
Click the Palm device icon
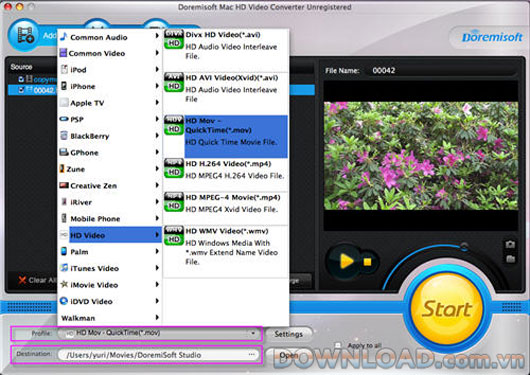click(x=64, y=251)
